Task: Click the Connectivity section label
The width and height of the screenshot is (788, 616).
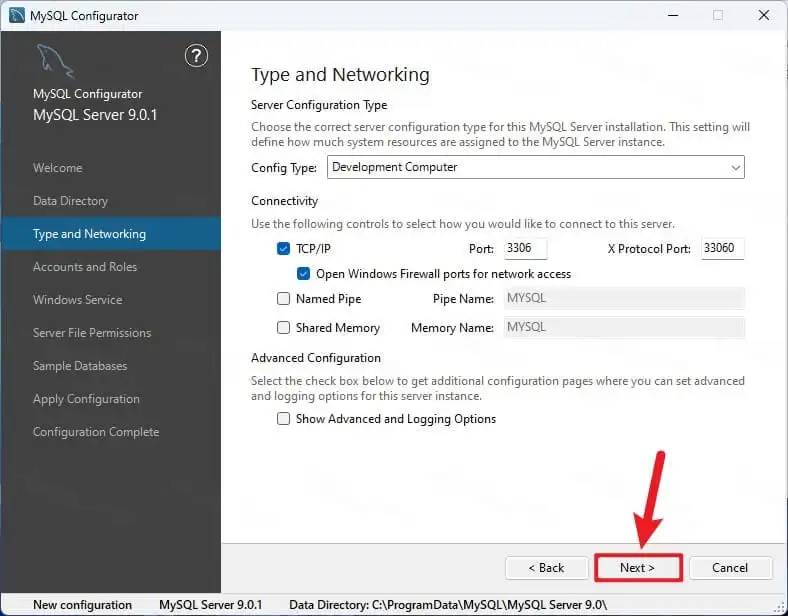Action: coord(284,201)
